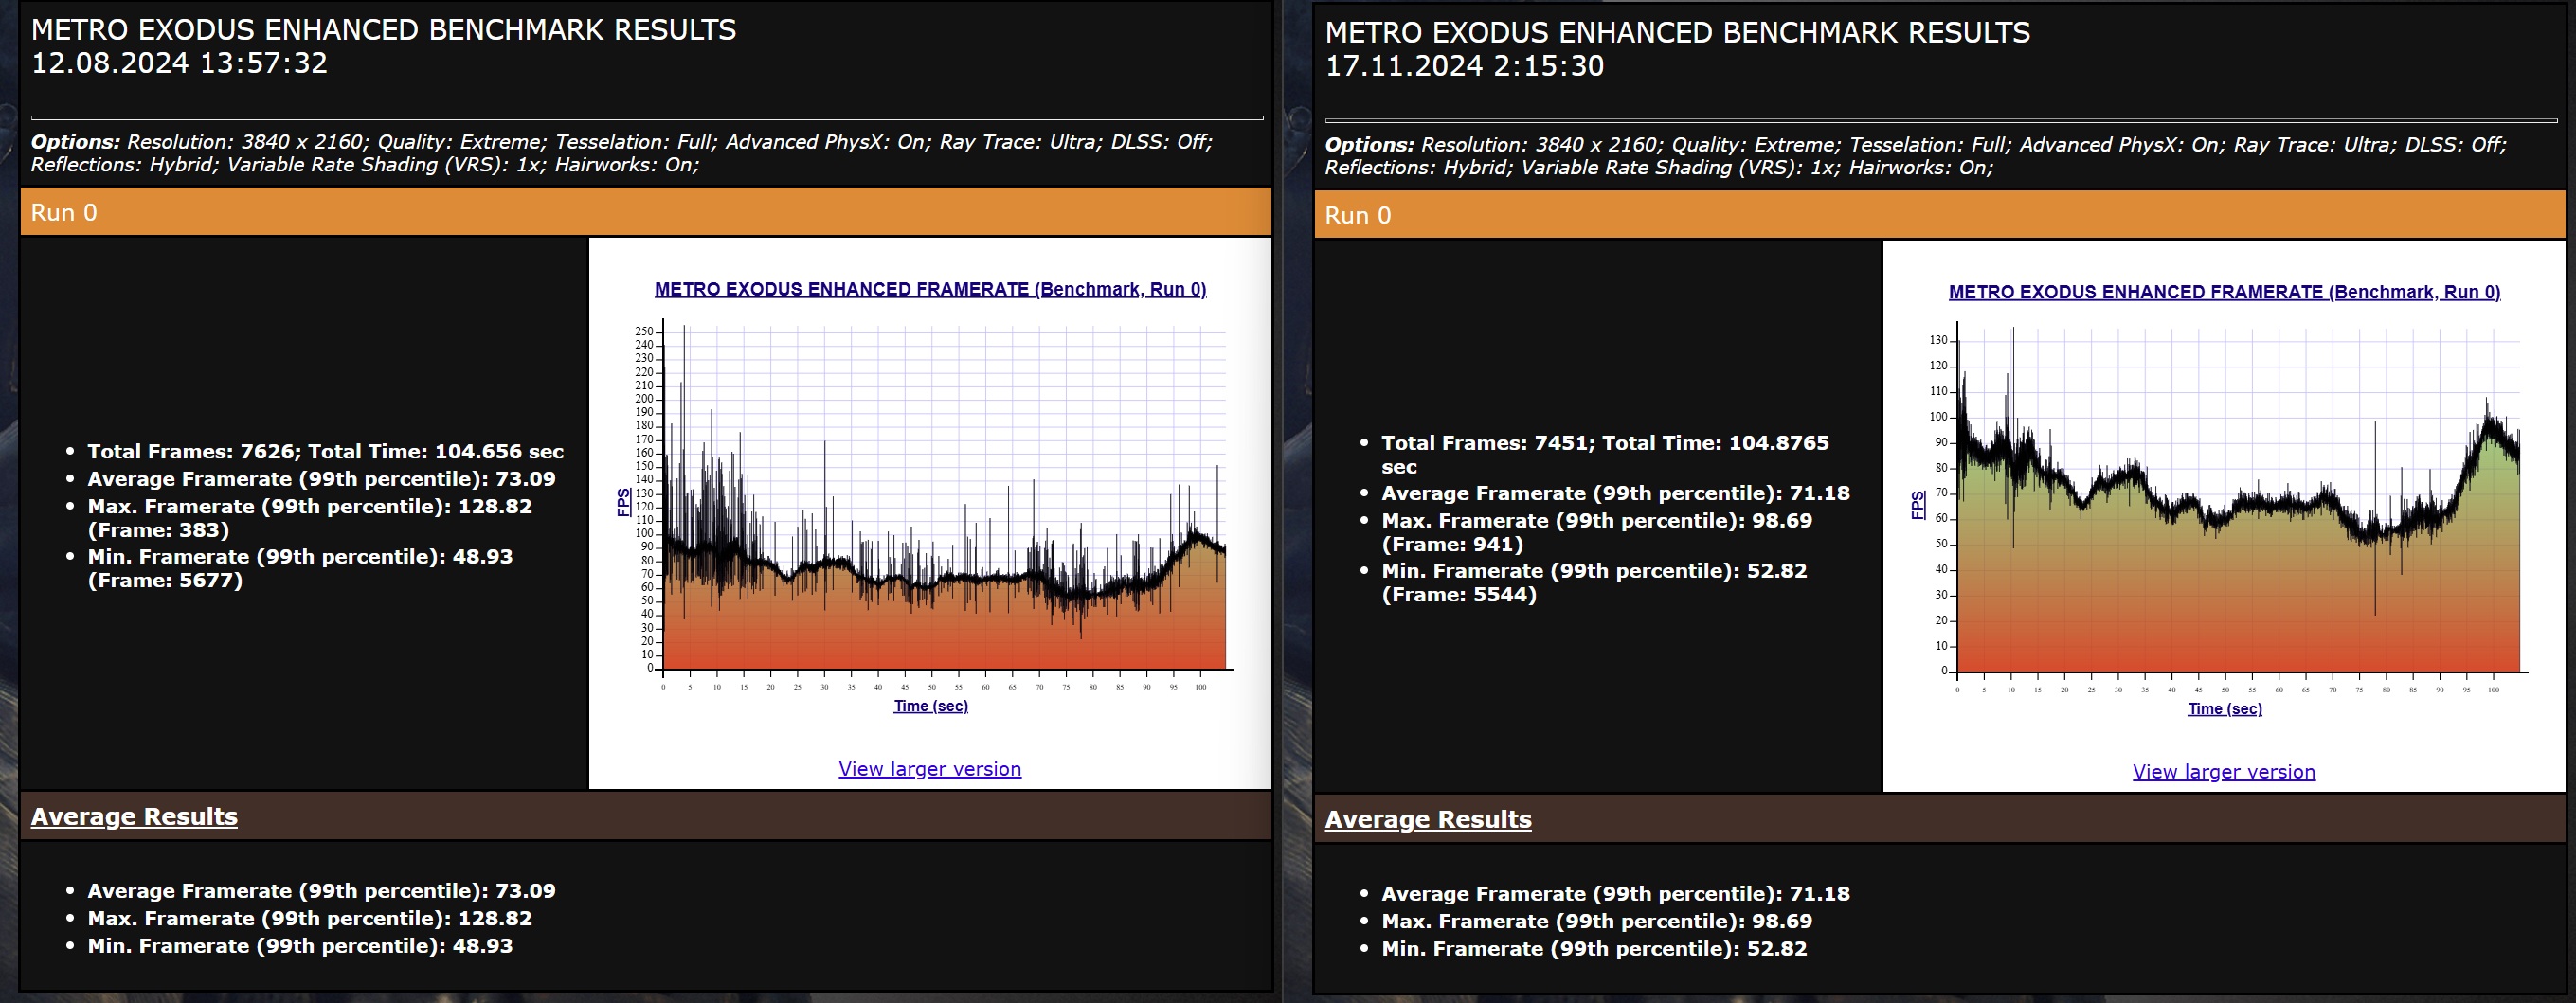Click Run 0 'Average Framerate (99th percentile): 73.09' bullet
Screen dimensions: 2576x1003
[x=321, y=479]
